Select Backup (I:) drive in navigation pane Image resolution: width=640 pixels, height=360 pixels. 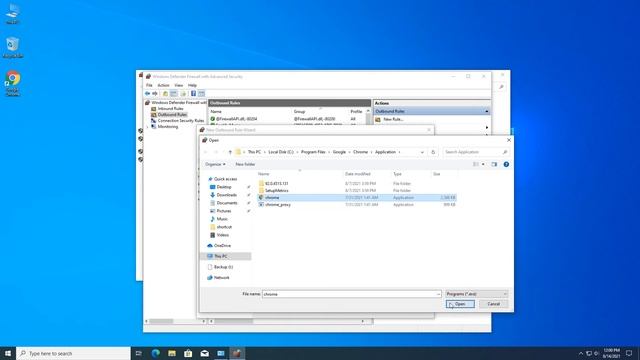[x=223, y=267]
